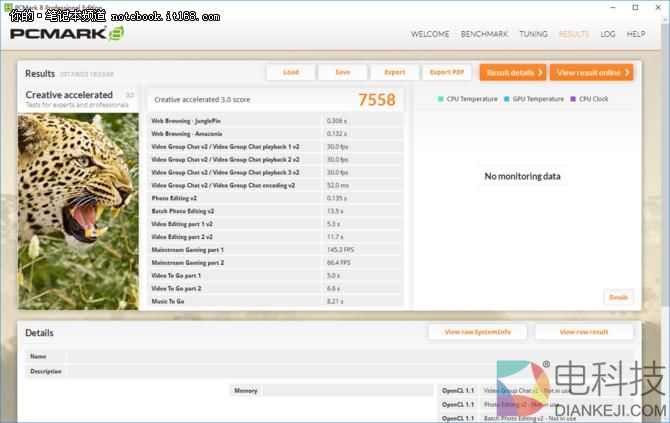Toggle the GPU Temperature legend marker
The width and height of the screenshot is (670, 423).
pos(508,99)
